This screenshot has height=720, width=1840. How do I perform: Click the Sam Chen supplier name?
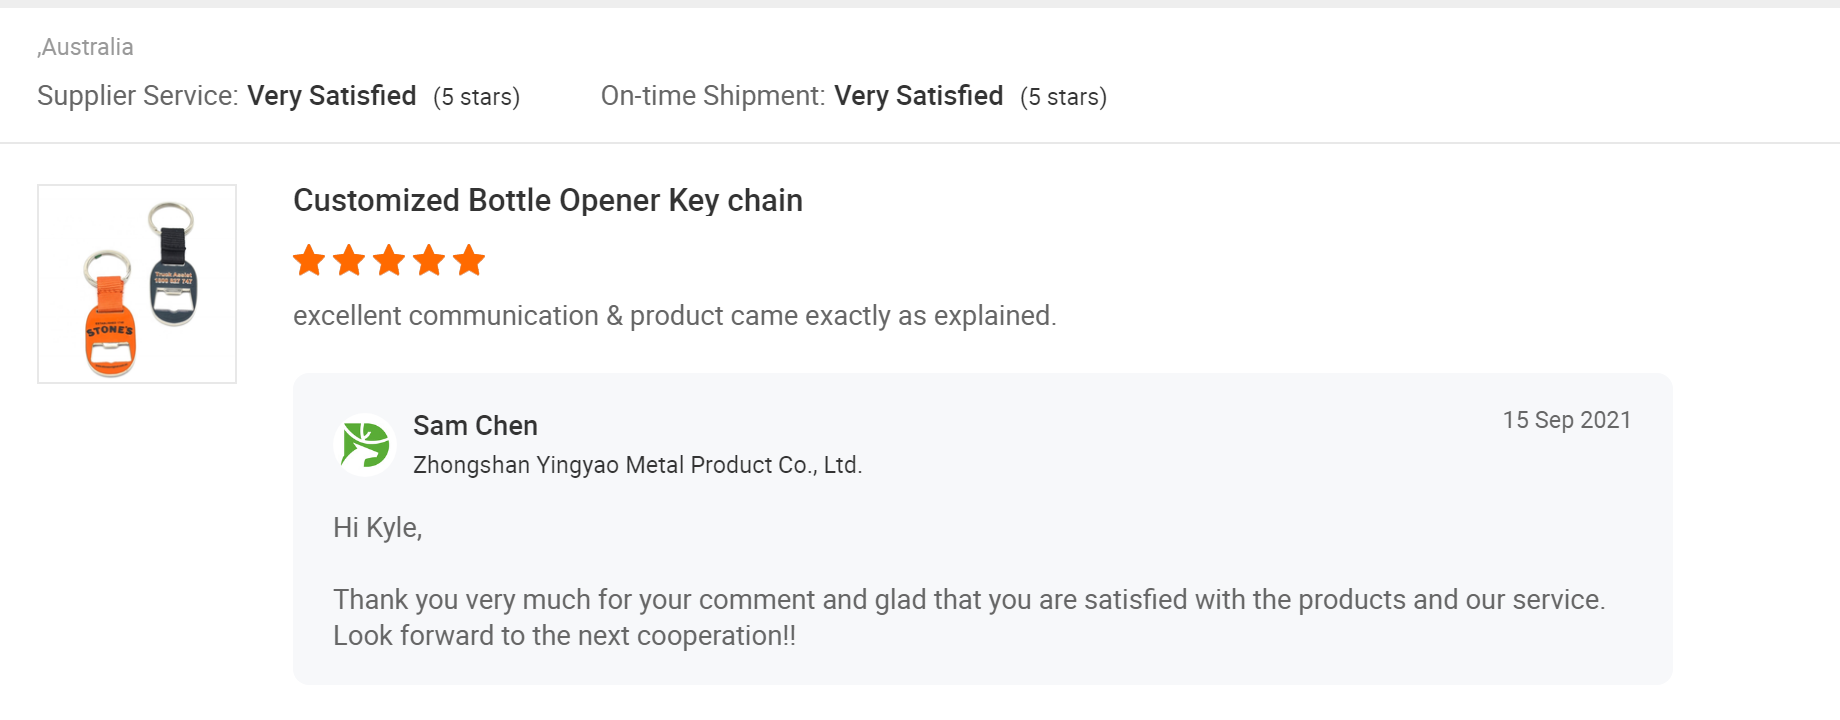[x=475, y=426]
